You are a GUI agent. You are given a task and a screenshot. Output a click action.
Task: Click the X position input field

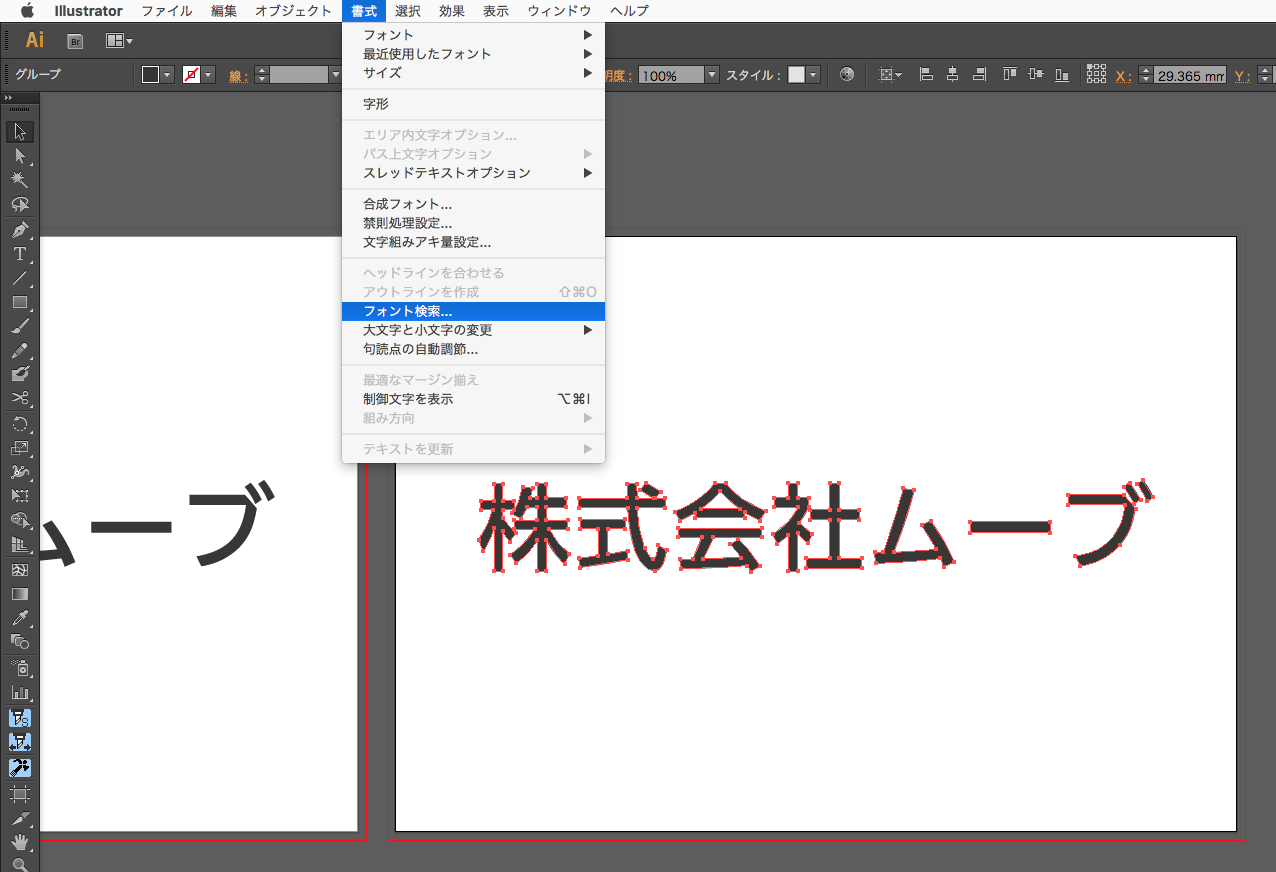click(x=1190, y=75)
